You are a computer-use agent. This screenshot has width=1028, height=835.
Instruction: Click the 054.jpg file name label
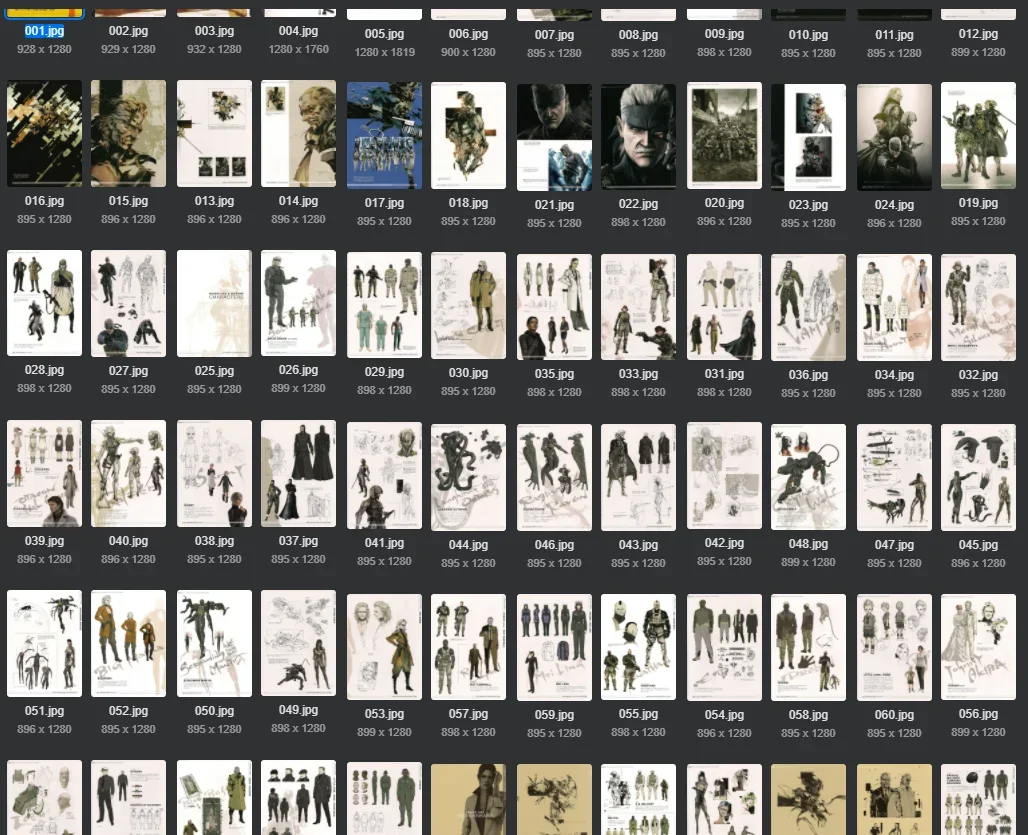coord(724,714)
